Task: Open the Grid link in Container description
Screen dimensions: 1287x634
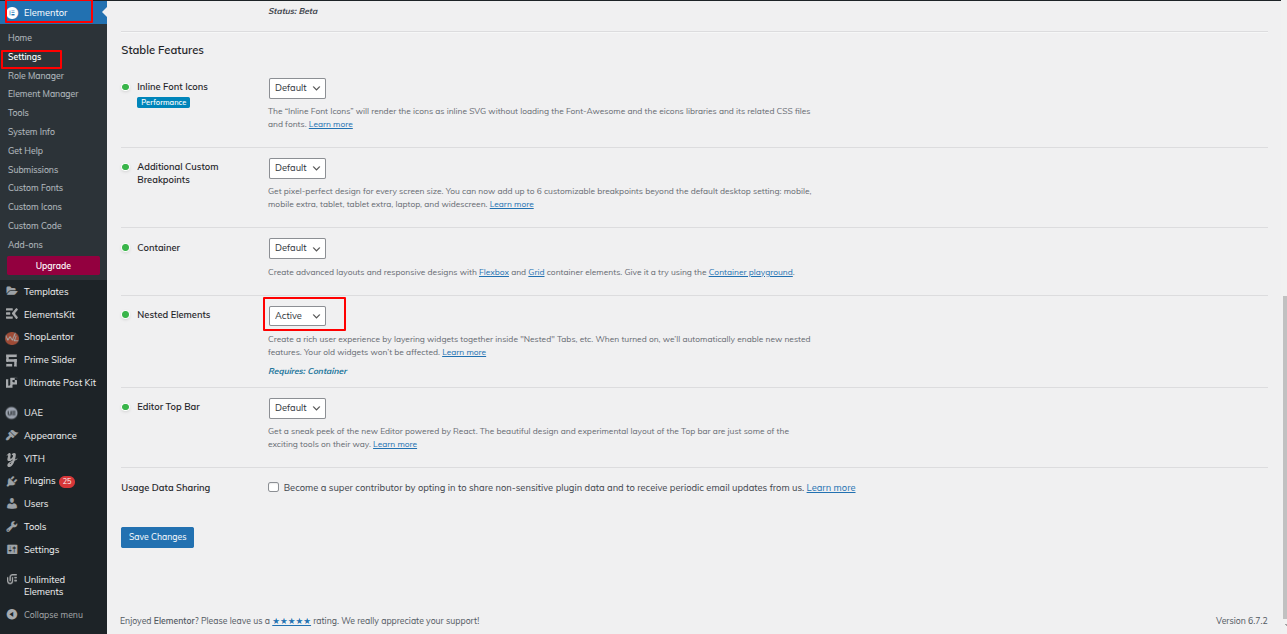Action: click(536, 272)
